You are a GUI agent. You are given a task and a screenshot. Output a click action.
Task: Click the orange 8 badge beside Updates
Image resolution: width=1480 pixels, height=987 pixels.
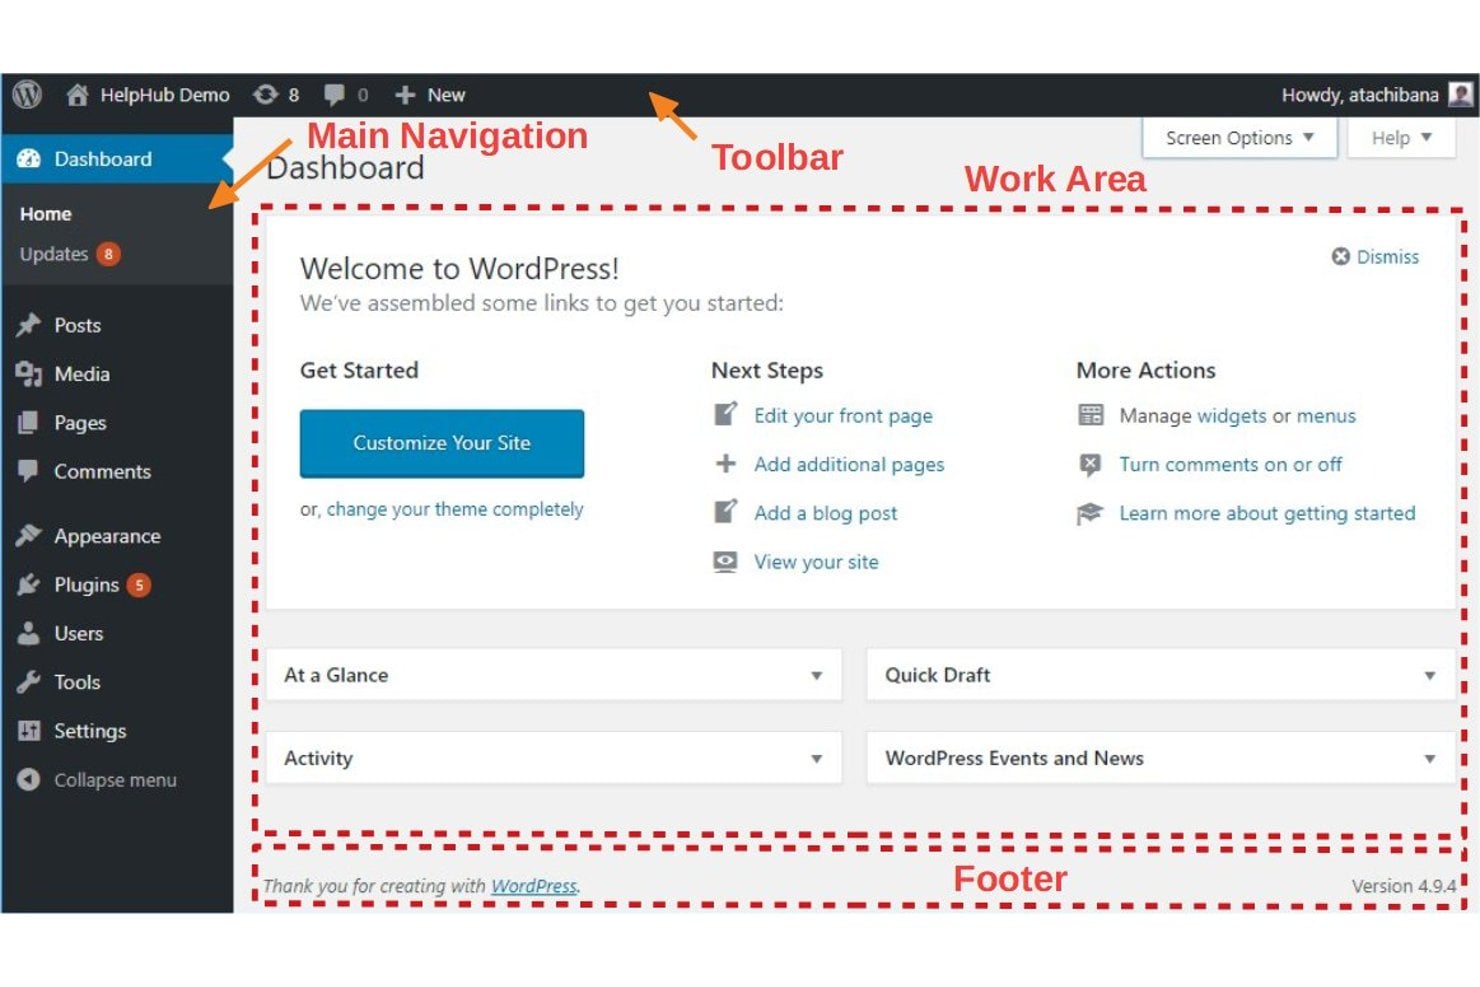[x=108, y=254]
